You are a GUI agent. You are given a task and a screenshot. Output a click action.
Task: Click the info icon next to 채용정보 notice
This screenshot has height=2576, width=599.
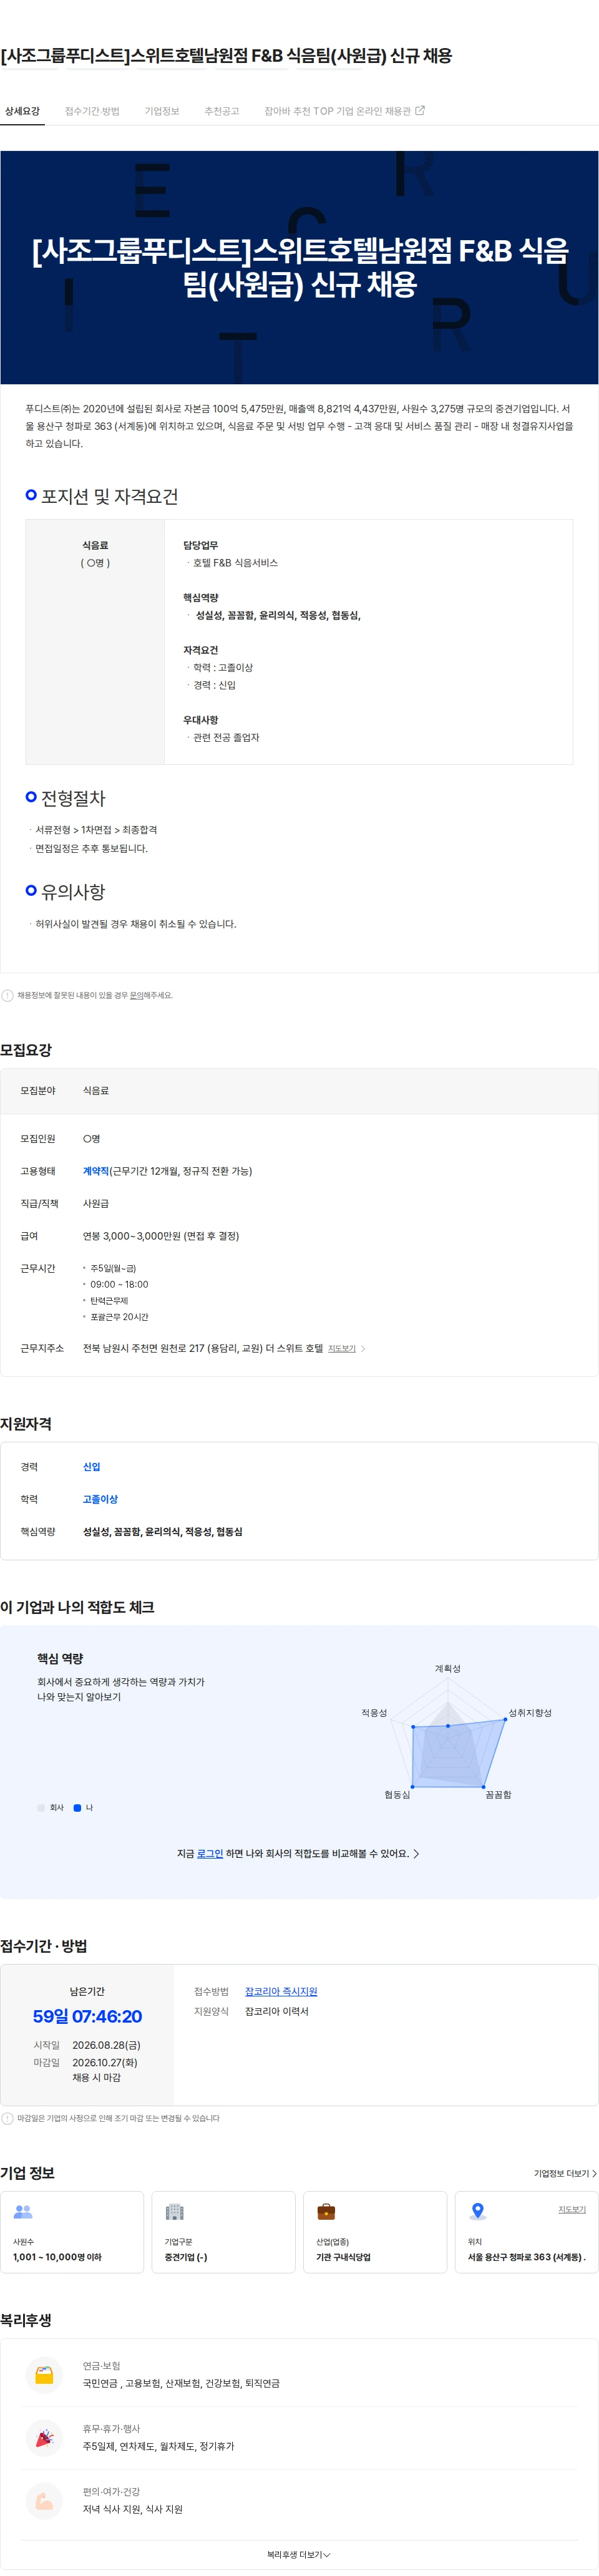(x=8, y=995)
